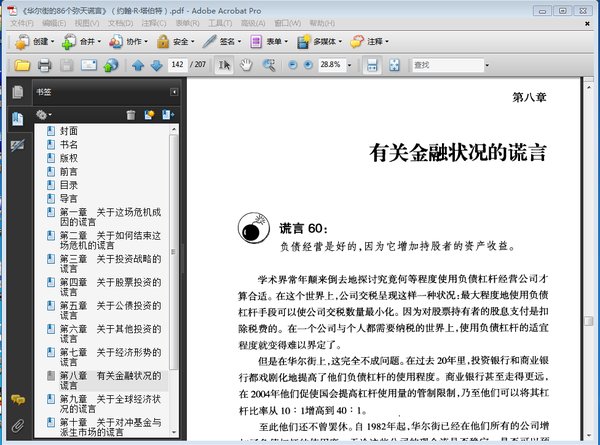
Task: Open the 第三章 投资战略 bookmark
Action: coord(108,262)
